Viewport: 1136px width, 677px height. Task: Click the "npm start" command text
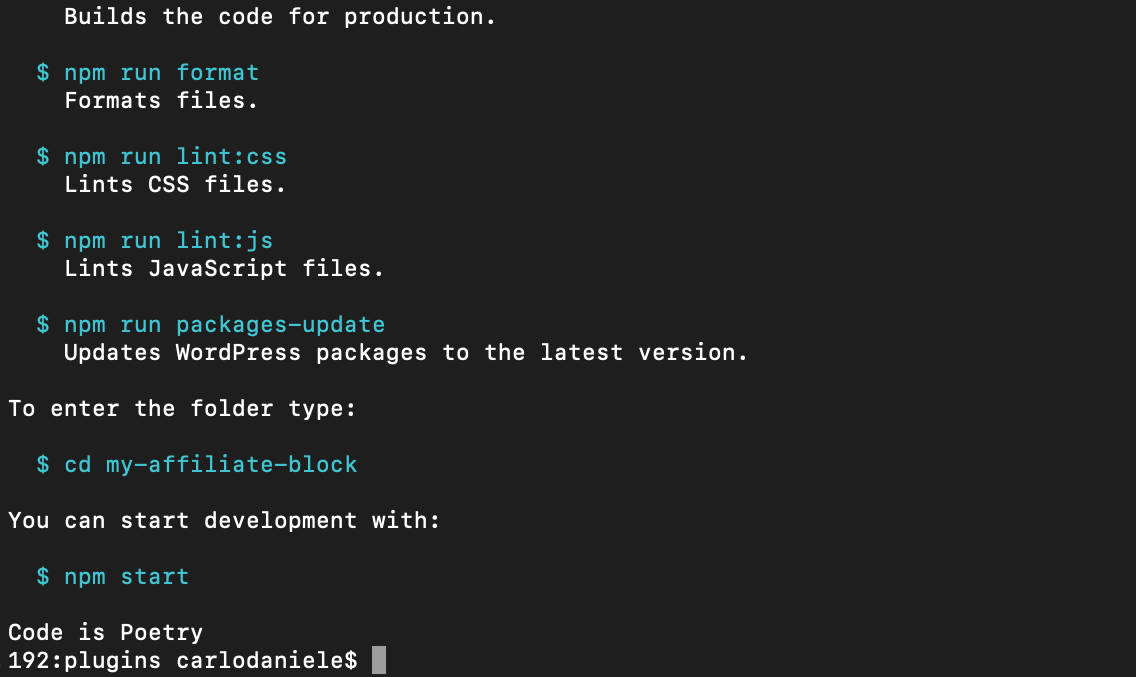pos(126,577)
